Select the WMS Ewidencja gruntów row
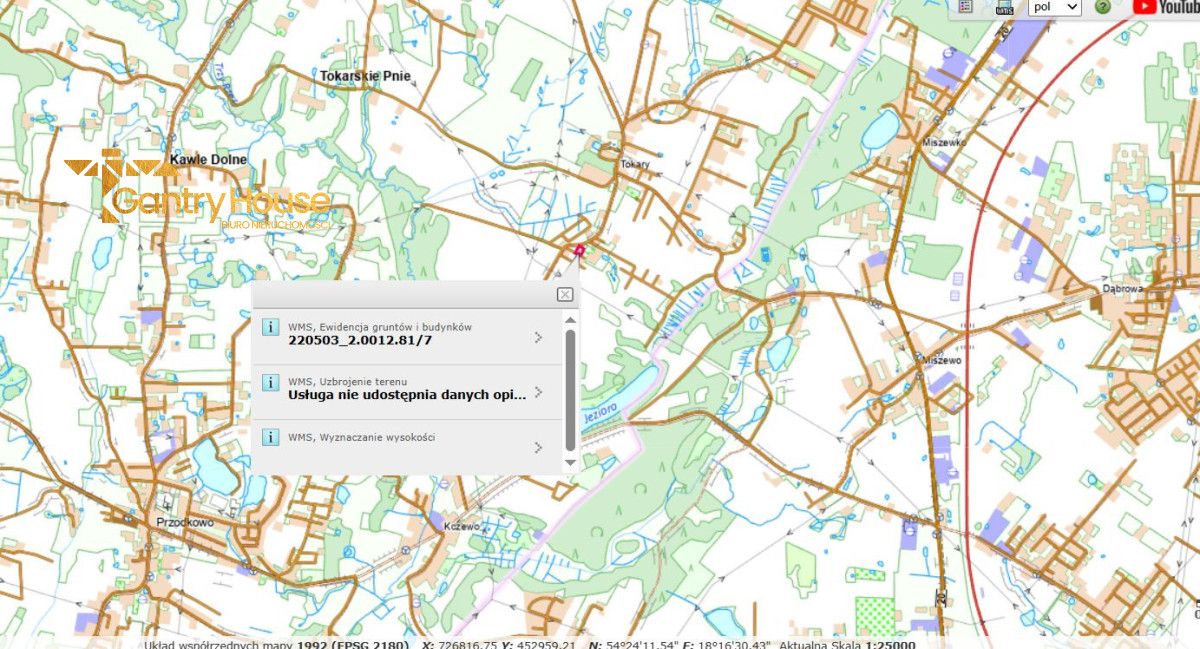The width and height of the screenshot is (1200, 649). coord(400,330)
